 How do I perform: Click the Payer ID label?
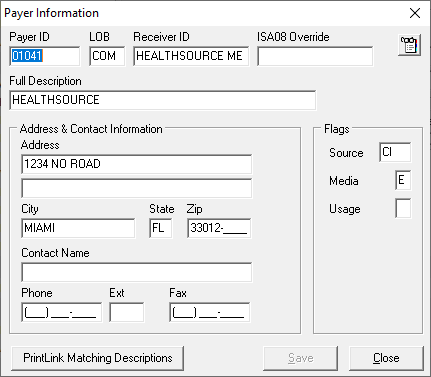tap(29, 37)
